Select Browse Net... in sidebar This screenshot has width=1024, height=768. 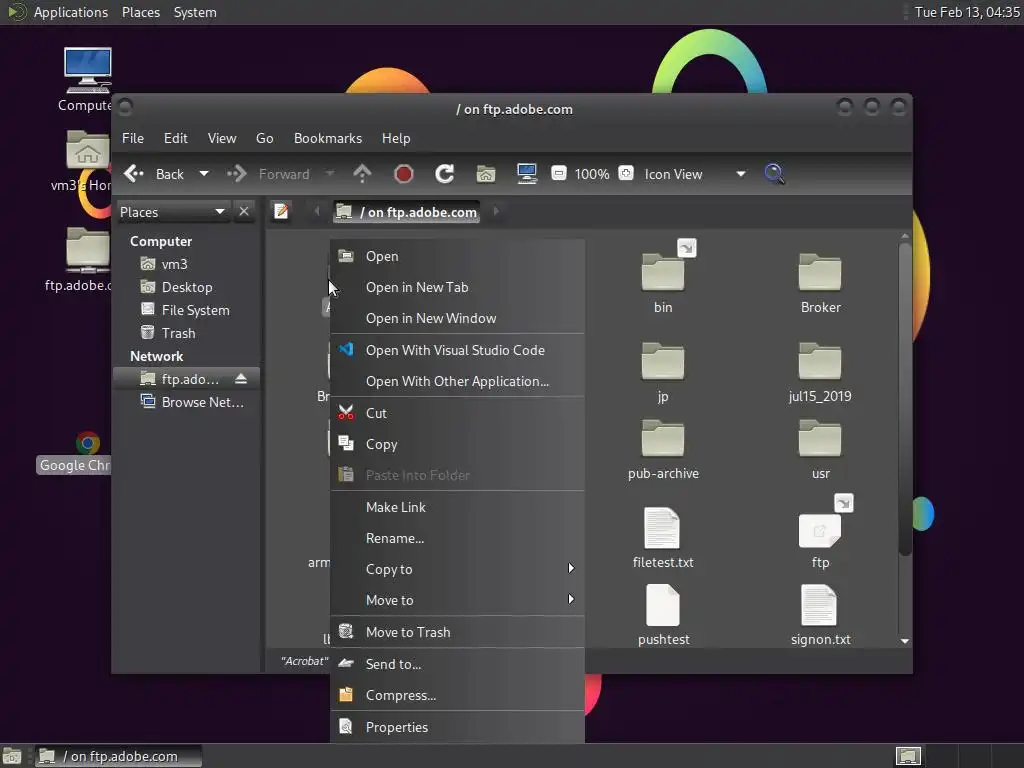click(x=186, y=402)
